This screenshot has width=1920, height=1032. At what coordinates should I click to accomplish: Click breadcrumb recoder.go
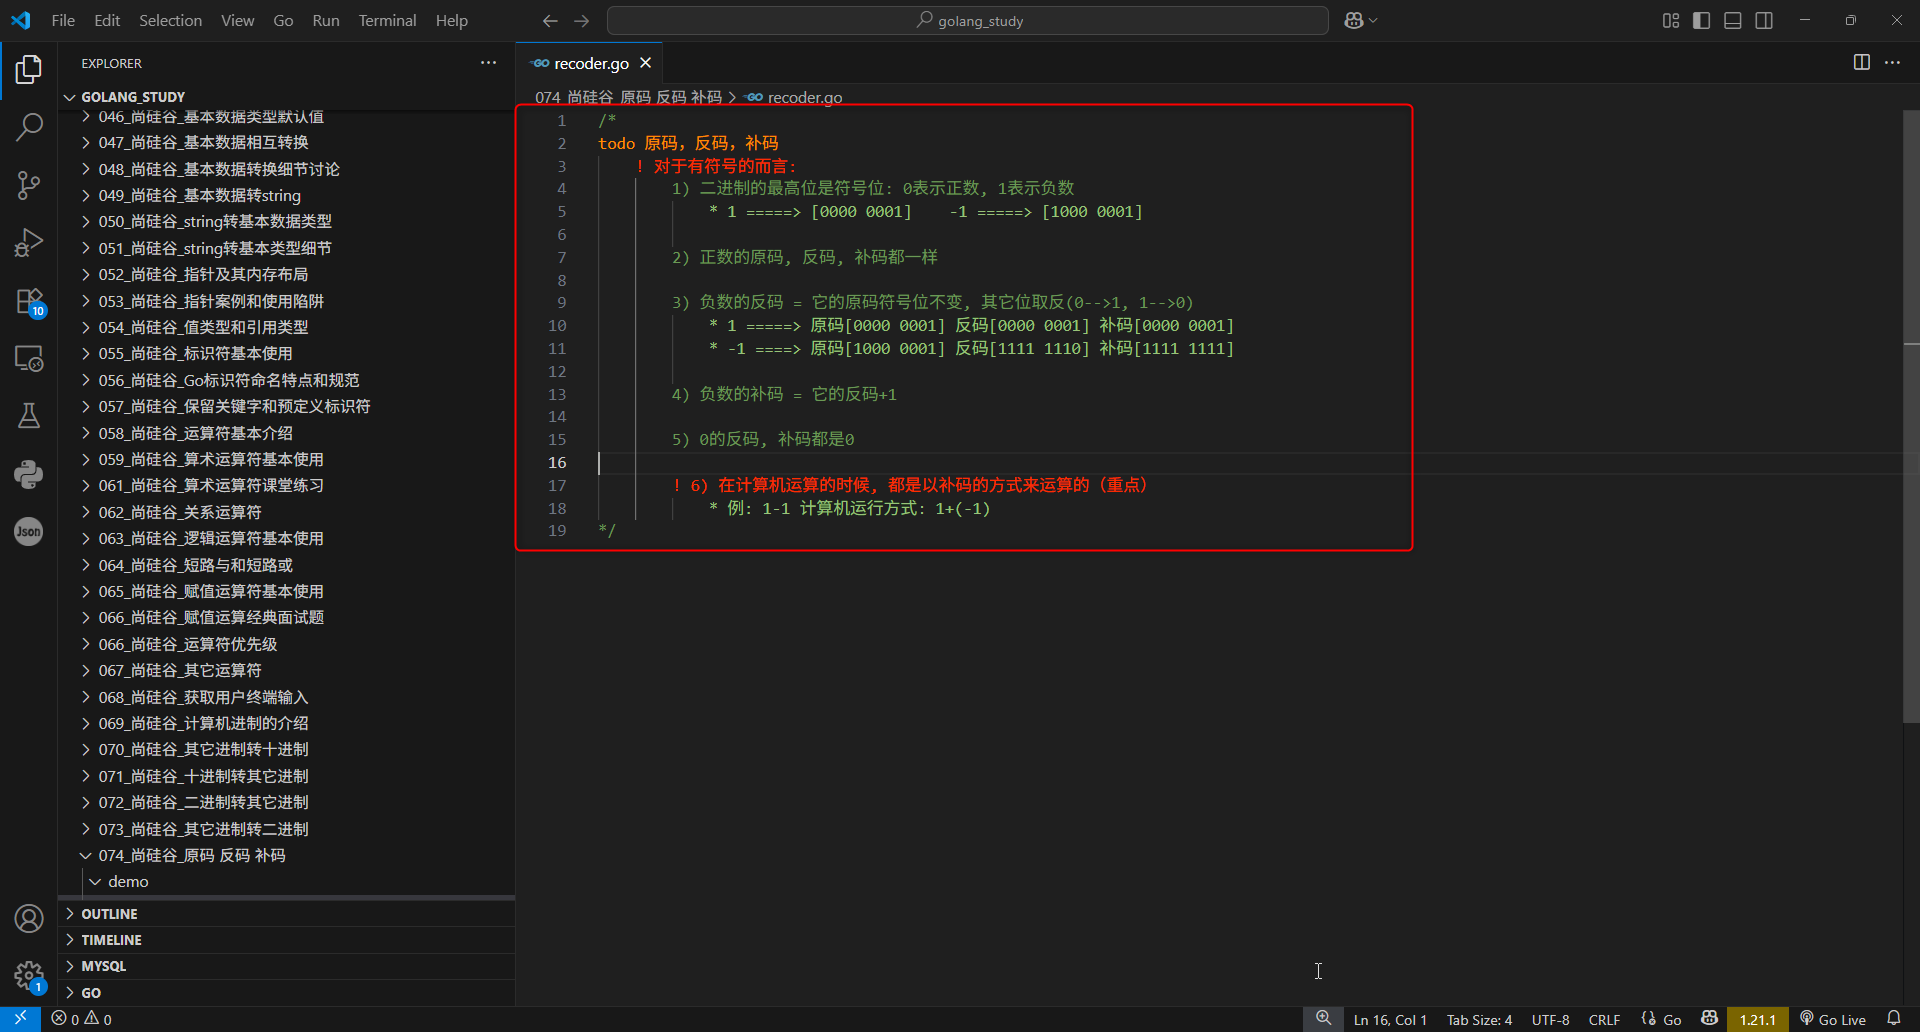(795, 97)
